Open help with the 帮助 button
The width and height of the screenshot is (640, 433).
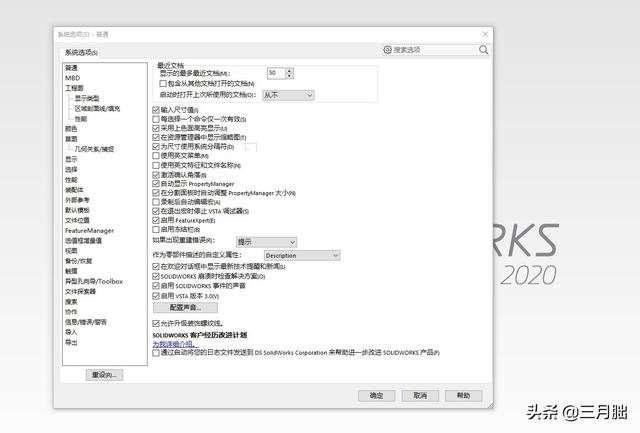(x=463, y=395)
